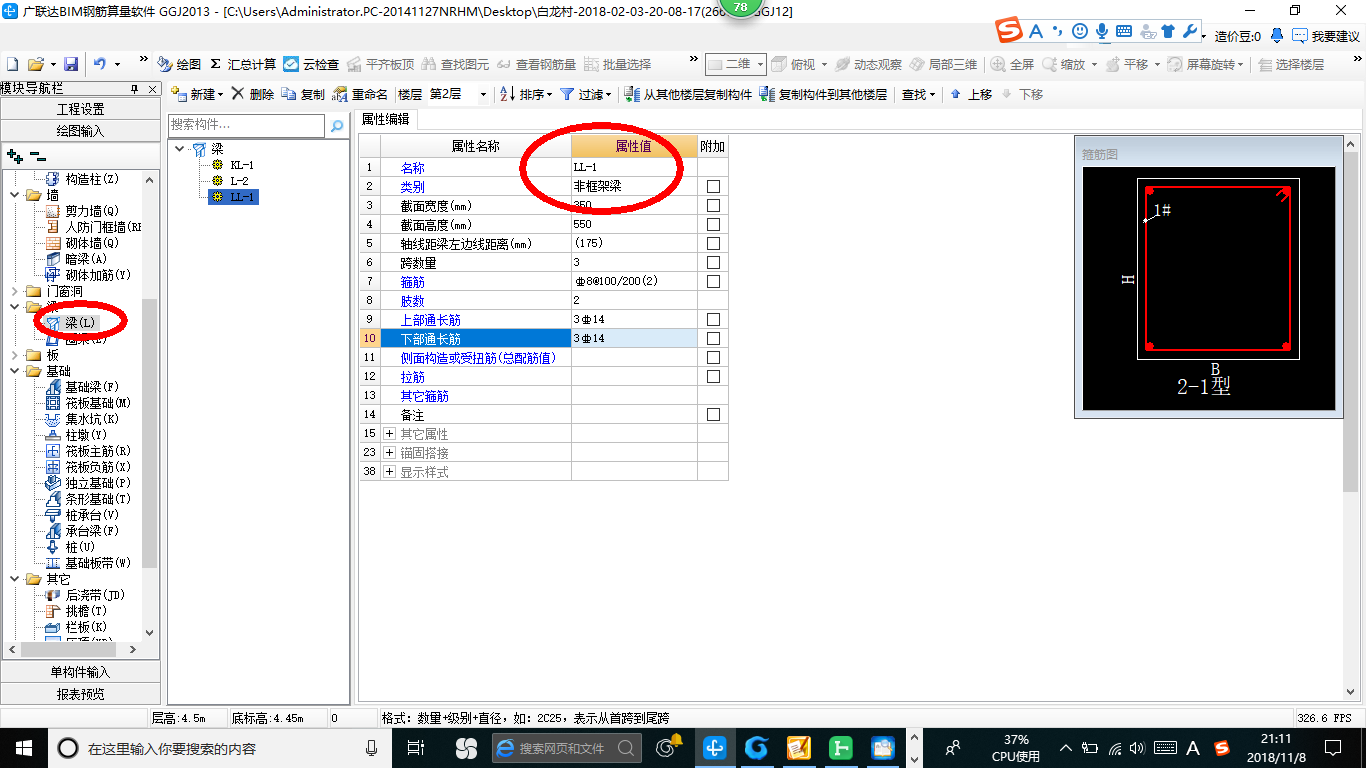Select 剪力墙(Q) in navigation tree
Screen dimensions: 1366x768
tap(92, 211)
